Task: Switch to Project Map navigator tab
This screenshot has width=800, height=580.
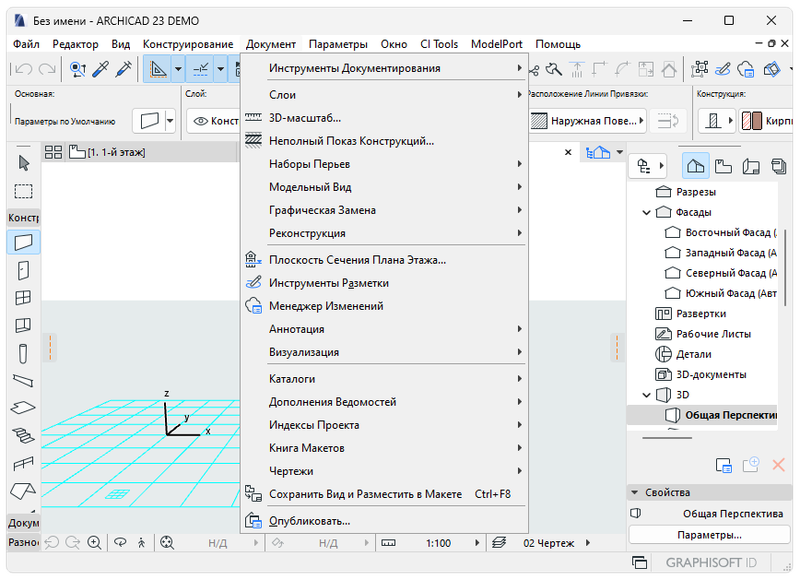Action: coord(695,166)
